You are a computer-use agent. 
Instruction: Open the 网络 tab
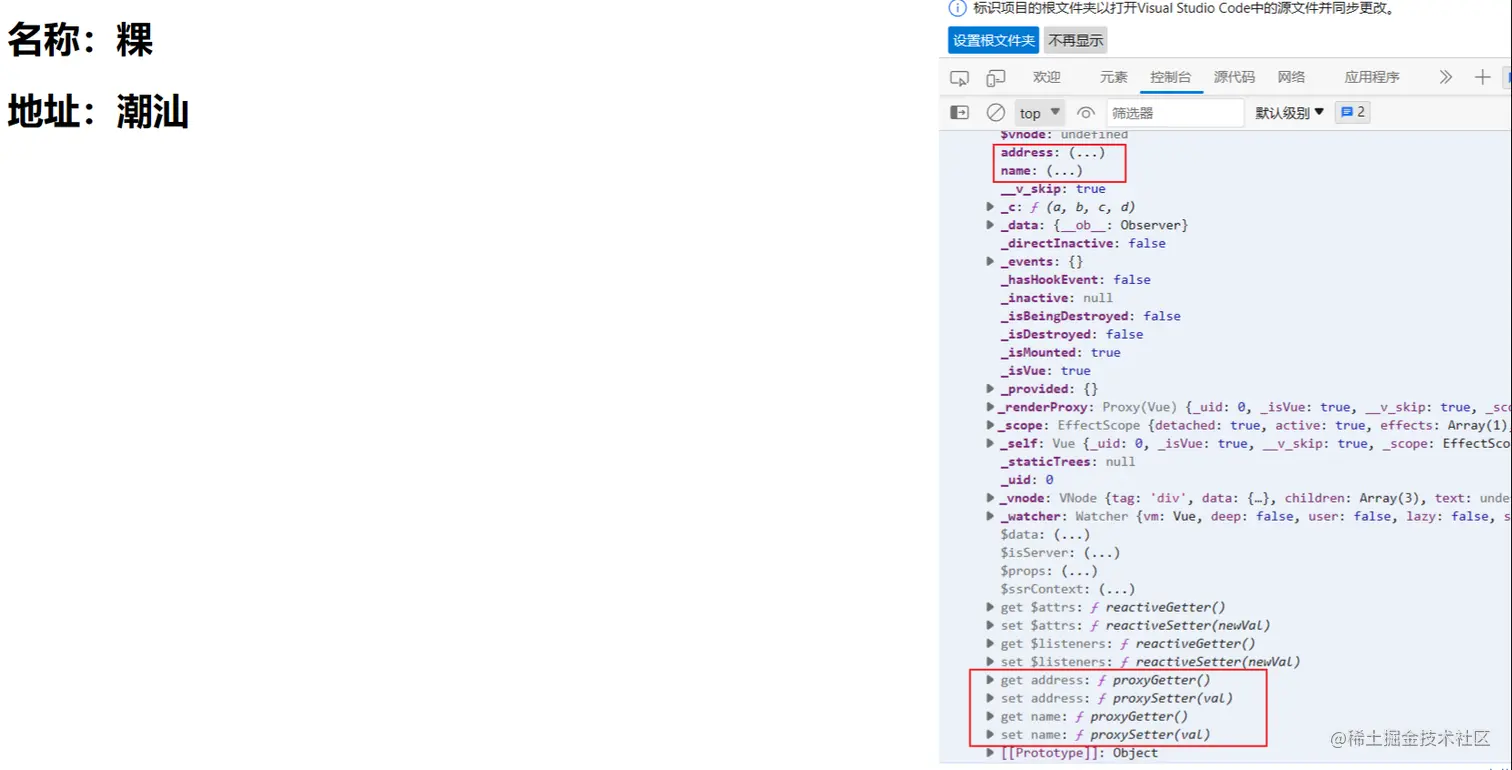[x=1291, y=77]
